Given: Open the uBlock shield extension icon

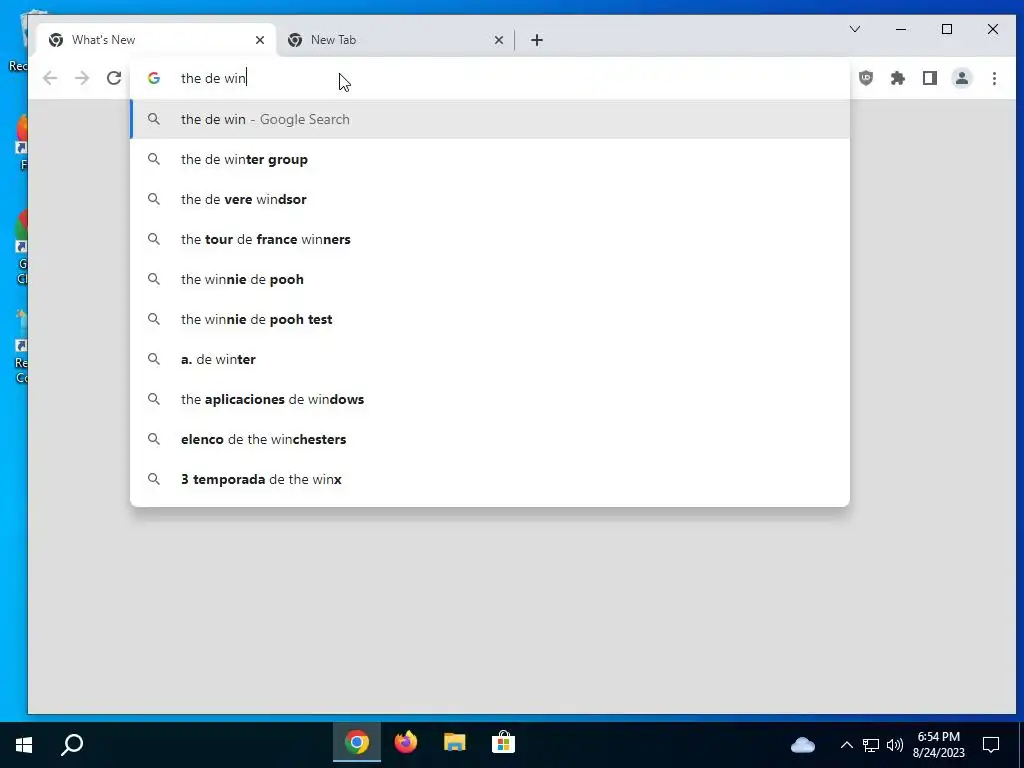Looking at the screenshot, I should click(x=866, y=78).
